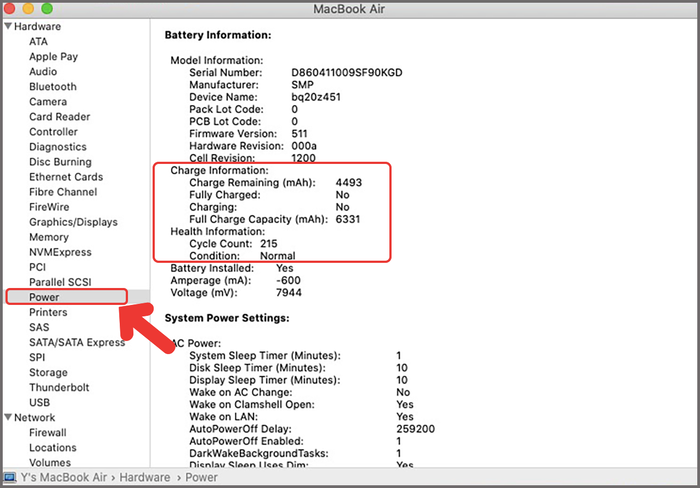The width and height of the screenshot is (700, 488).
Task: Click Hardware in the bottom path bar
Action: (x=145, y=477)
